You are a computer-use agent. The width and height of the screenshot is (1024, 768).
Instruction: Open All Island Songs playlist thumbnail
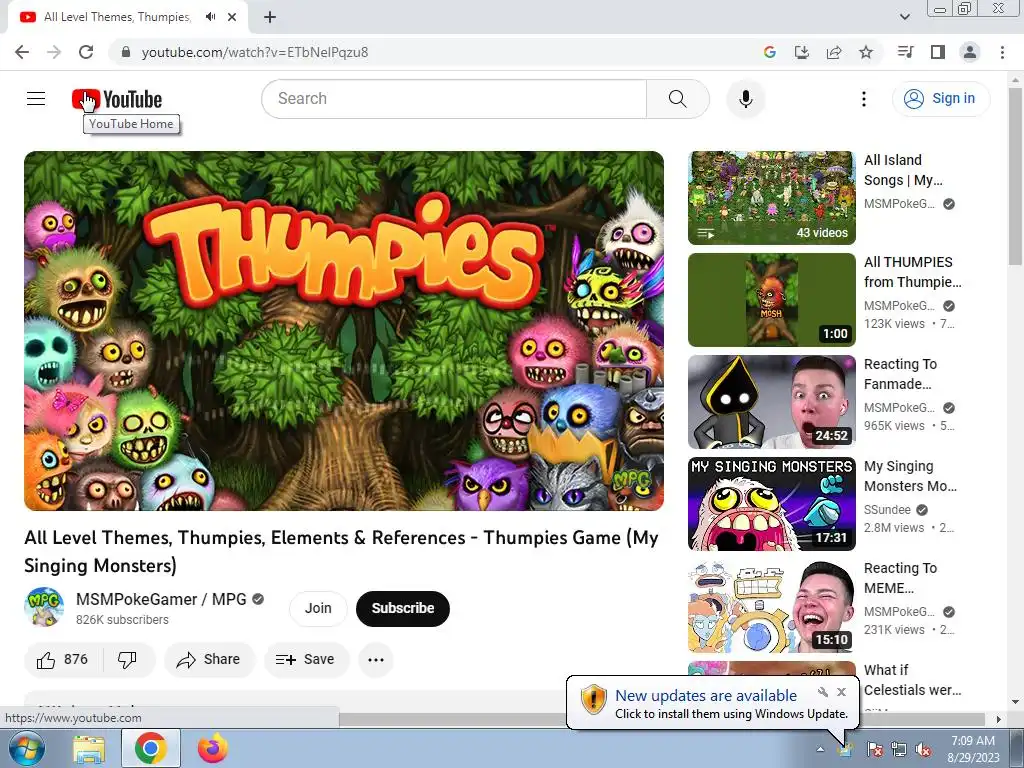(x=771, y=197)
